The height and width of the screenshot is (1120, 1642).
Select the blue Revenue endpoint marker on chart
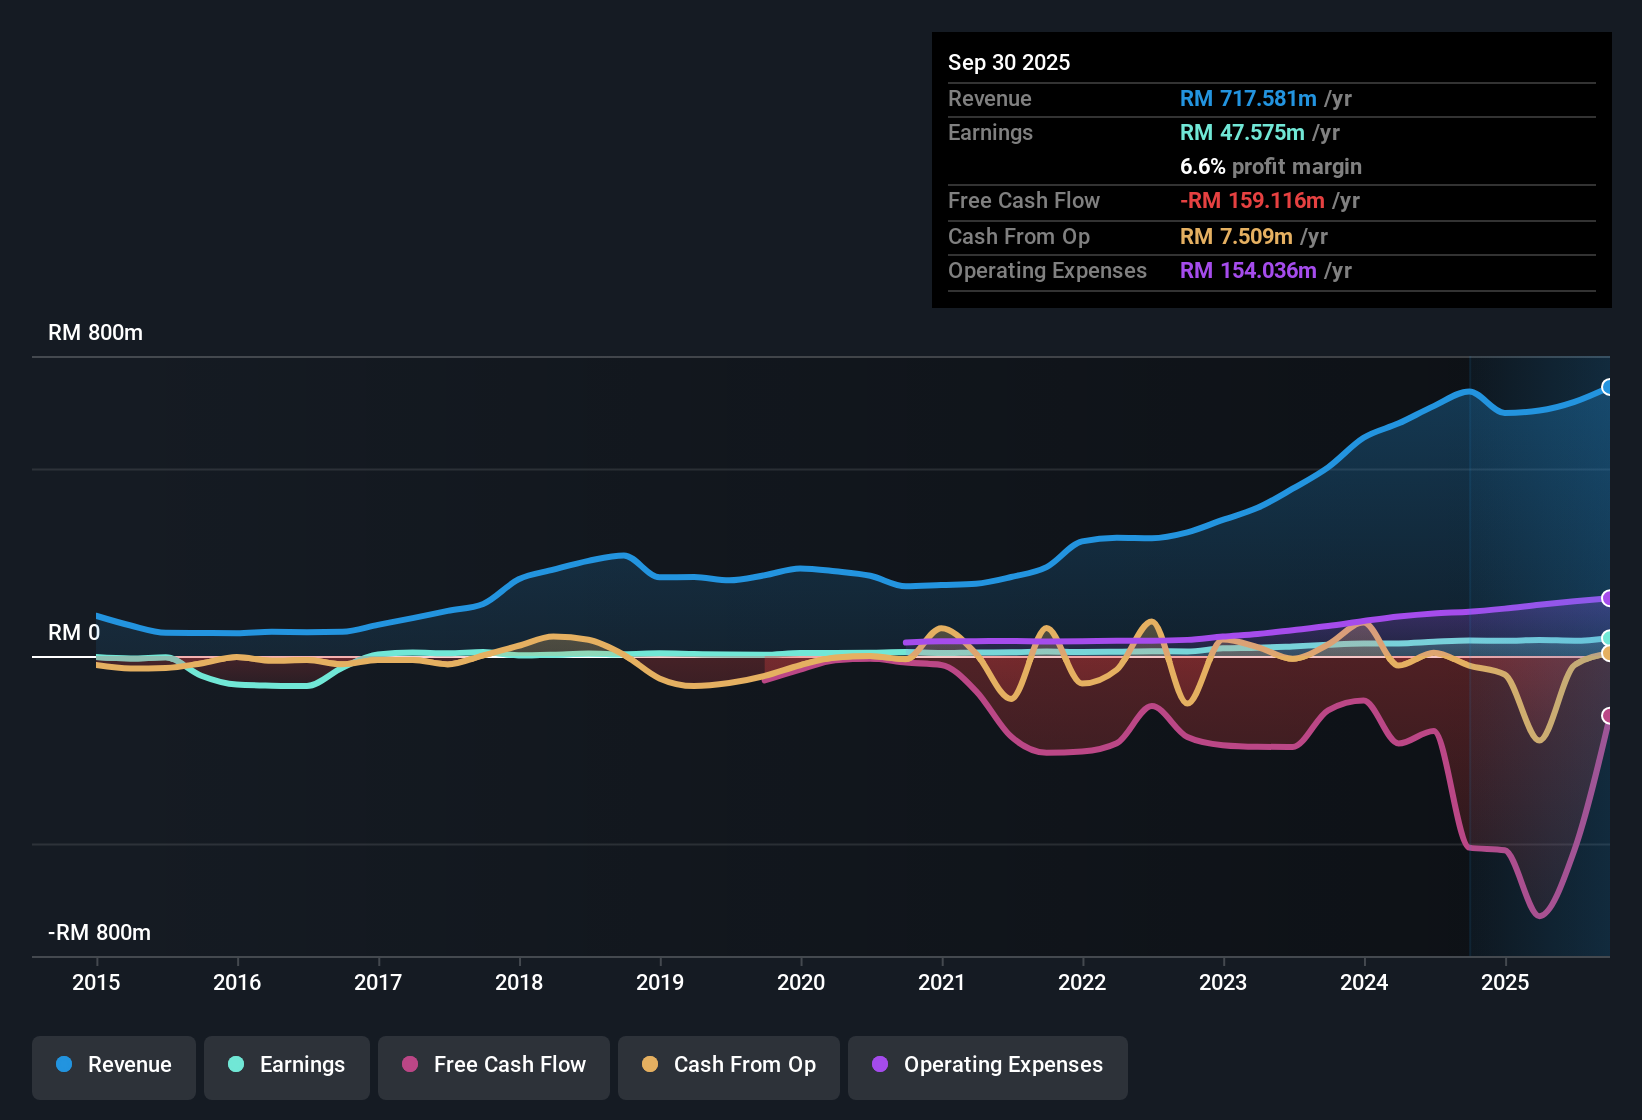(1608, 386)
